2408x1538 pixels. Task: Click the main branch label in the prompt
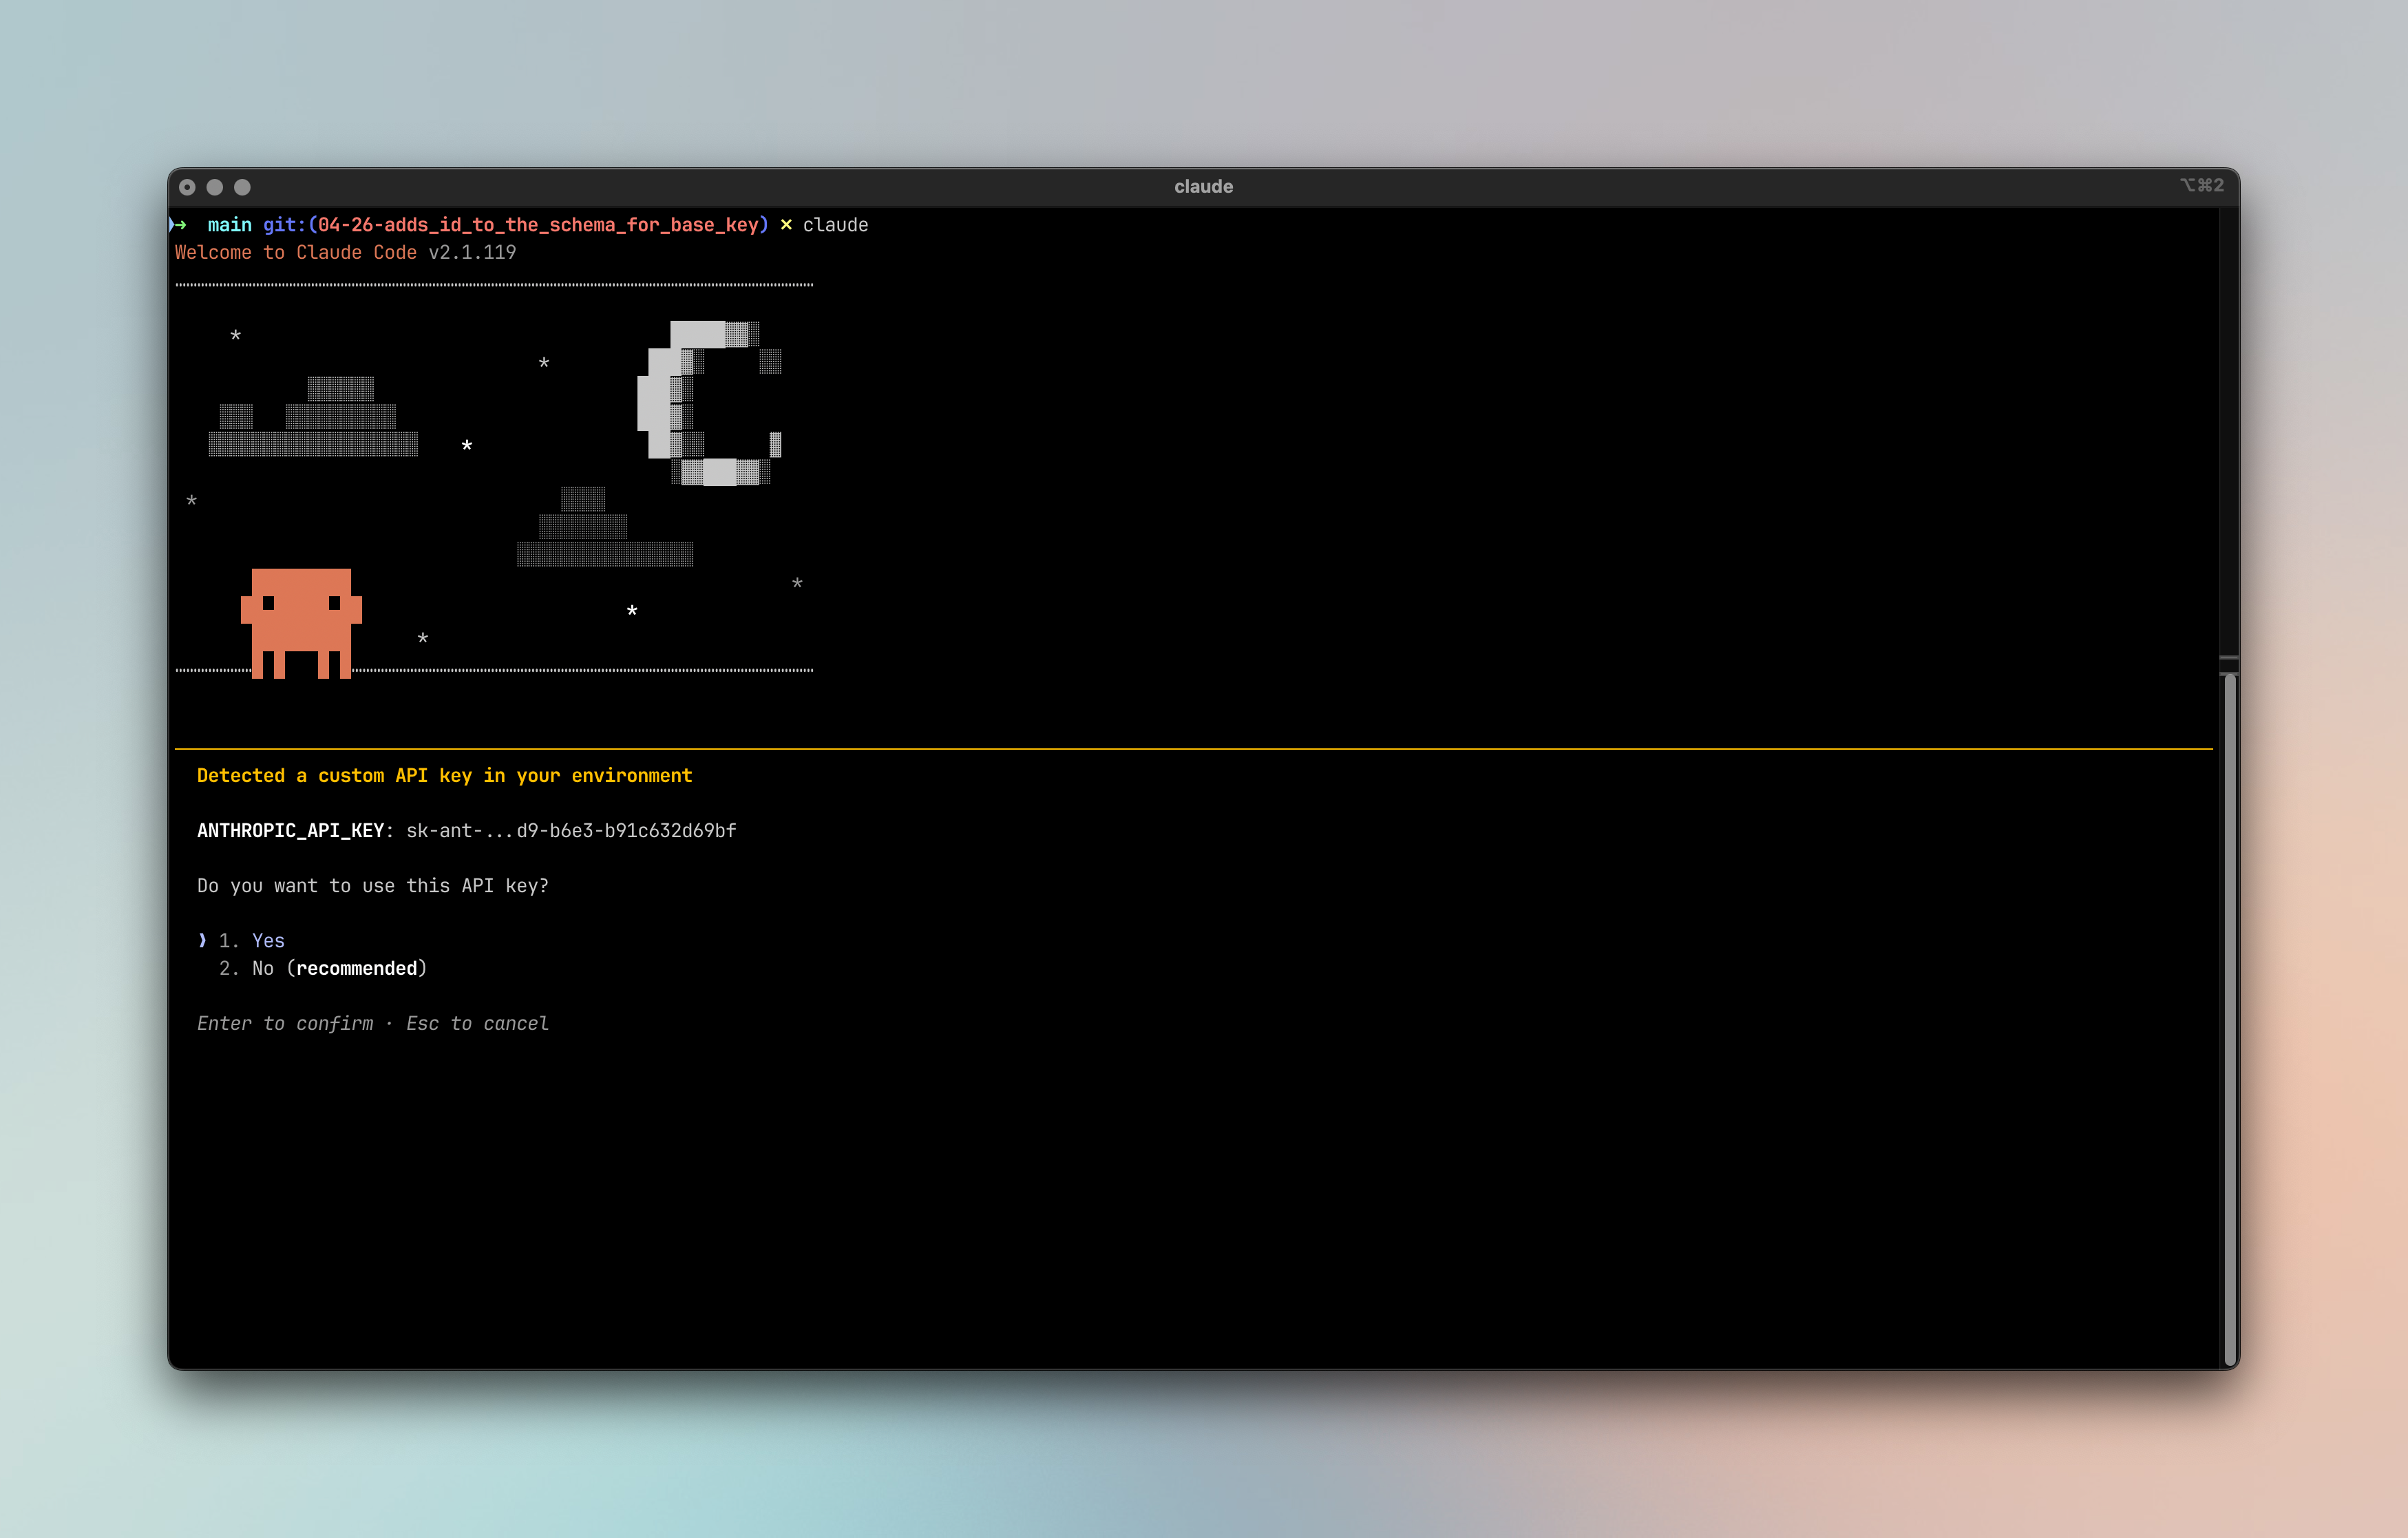(x=229, y=225)
